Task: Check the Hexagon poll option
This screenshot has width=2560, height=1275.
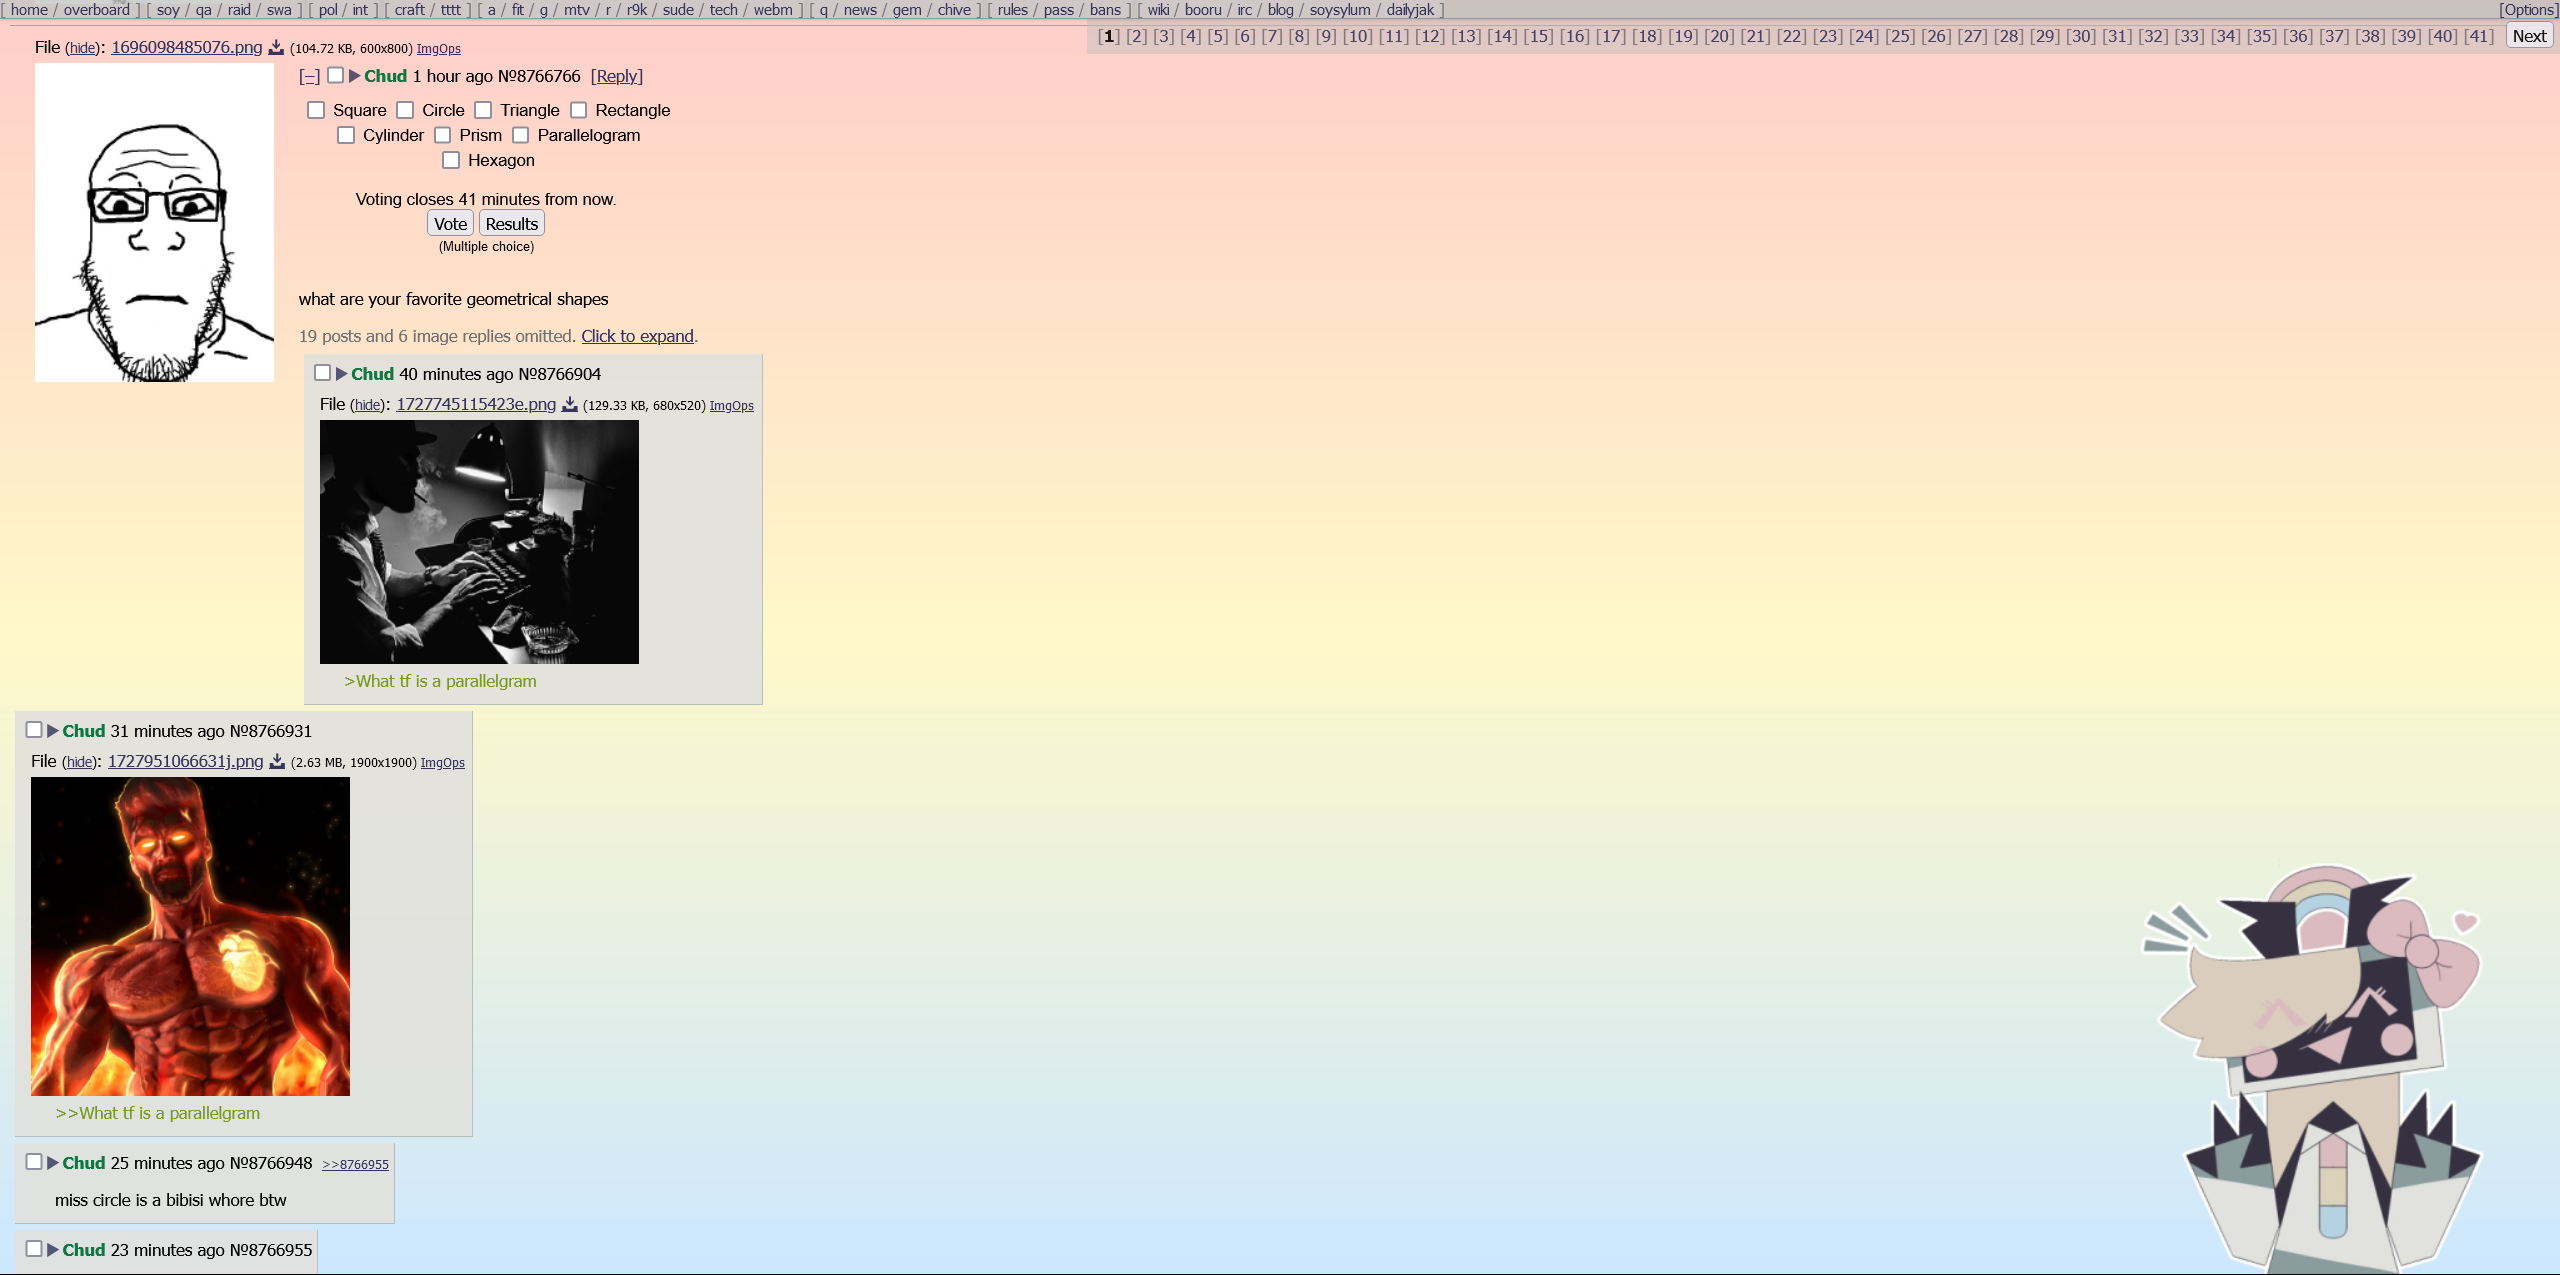Action: click(451, 160)
